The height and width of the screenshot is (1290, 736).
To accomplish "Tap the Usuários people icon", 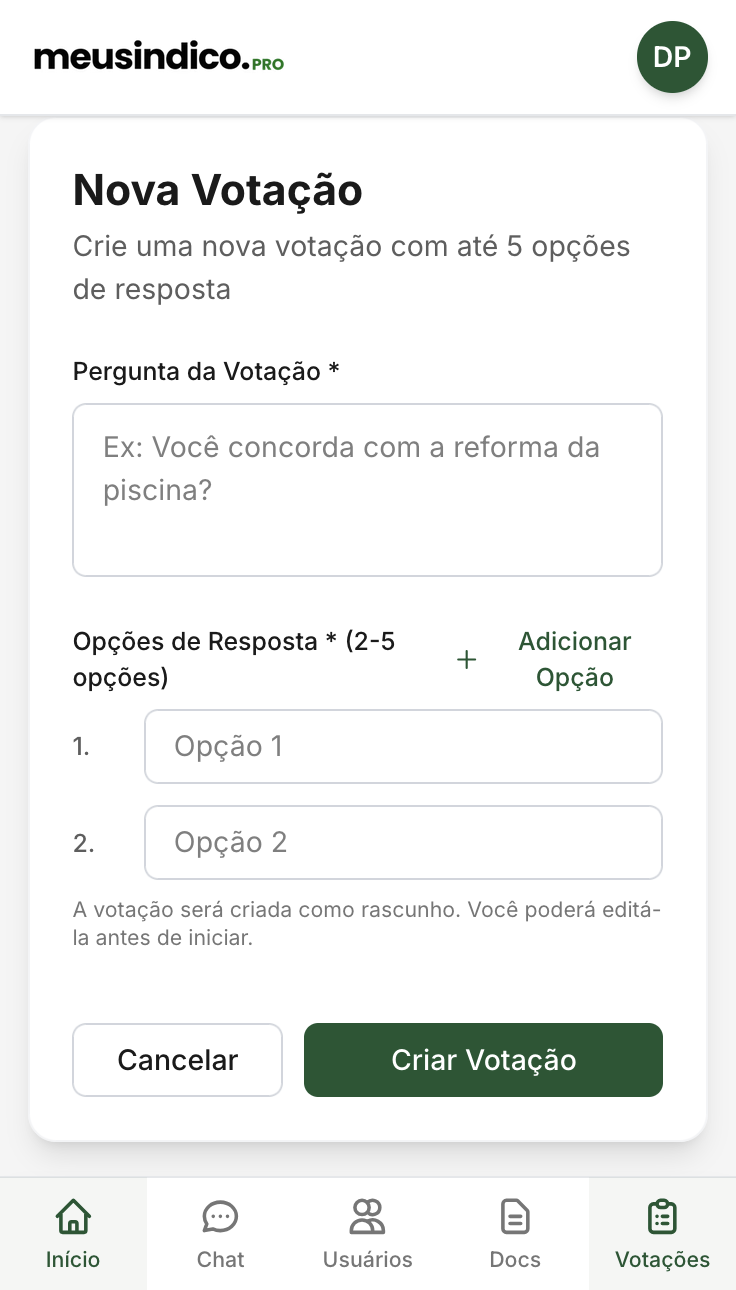I will [367, 1217].
